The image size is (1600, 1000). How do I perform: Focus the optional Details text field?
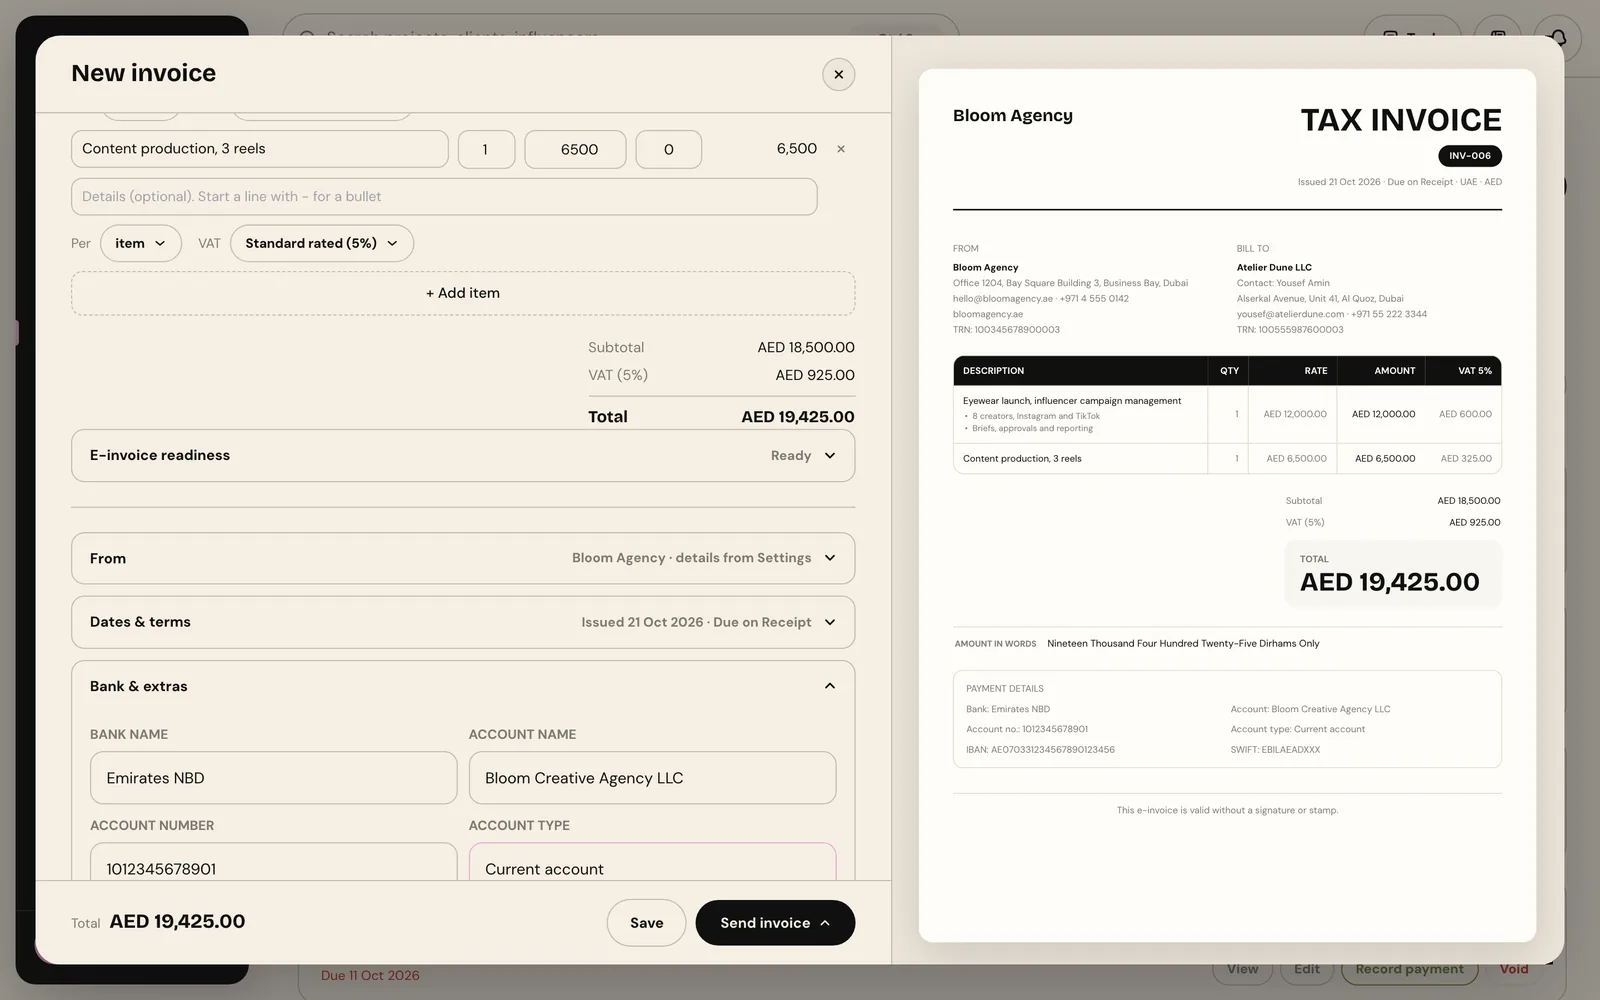coord(444,197)
